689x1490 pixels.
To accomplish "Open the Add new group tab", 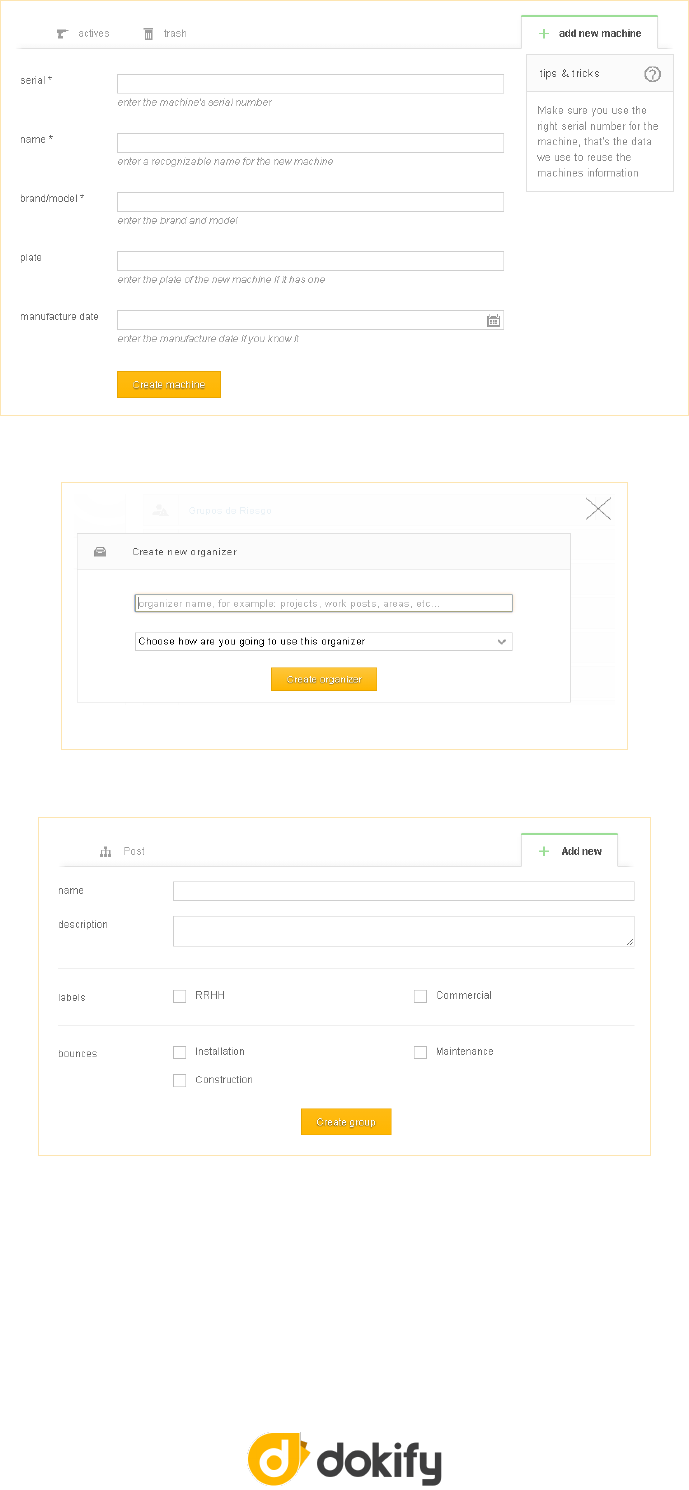I will coord(570,851).
